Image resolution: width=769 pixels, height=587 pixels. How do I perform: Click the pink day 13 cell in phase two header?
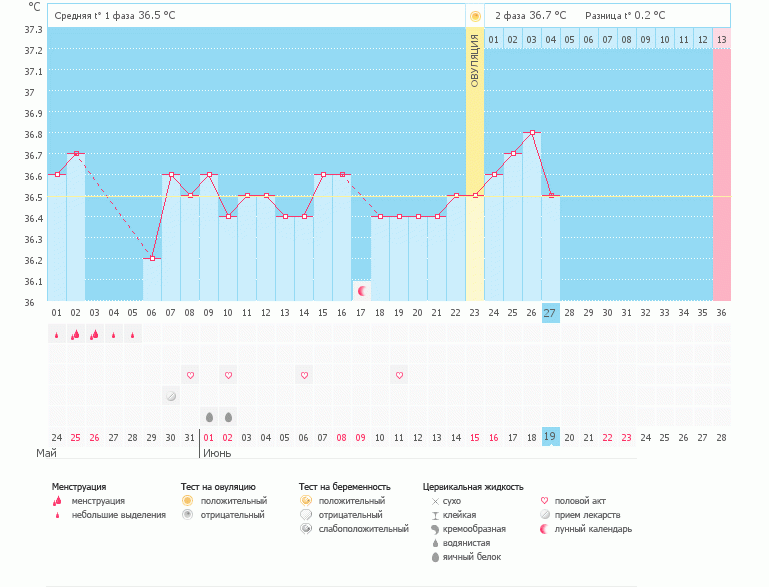pos(721,39)
